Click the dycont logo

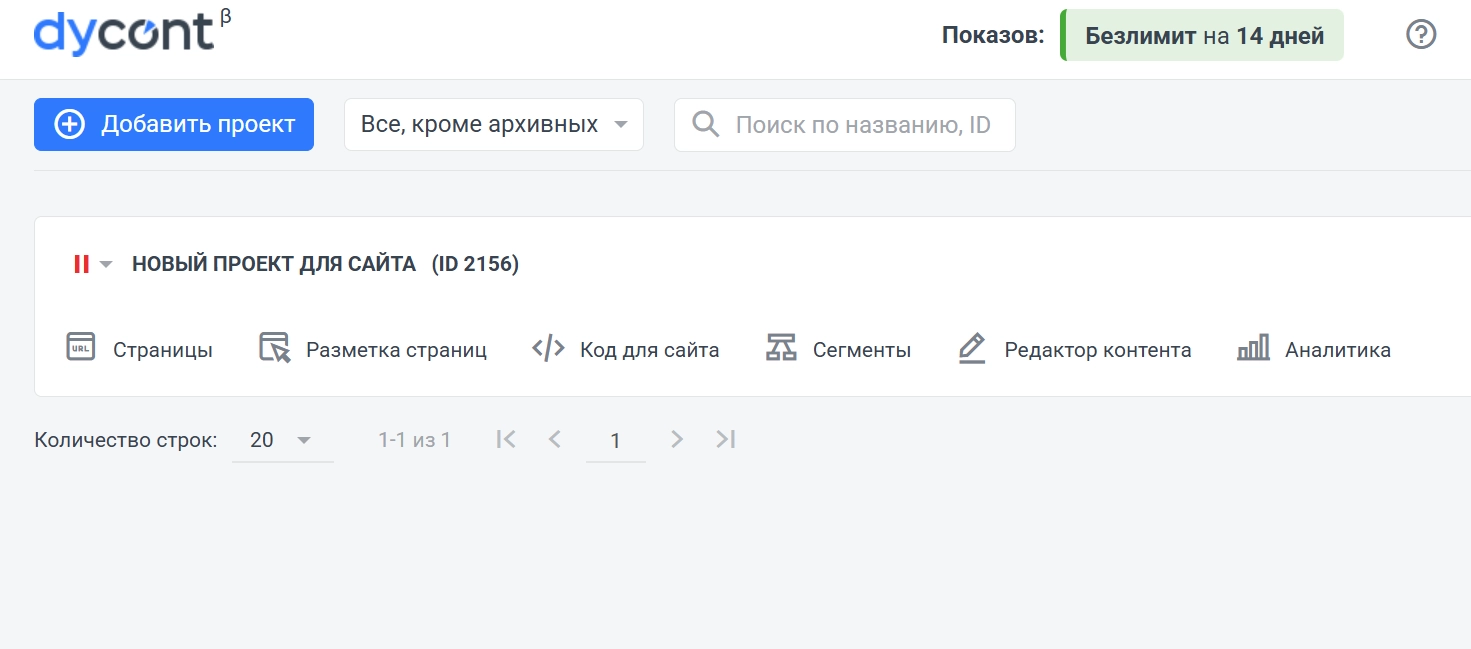click(124, 35)
